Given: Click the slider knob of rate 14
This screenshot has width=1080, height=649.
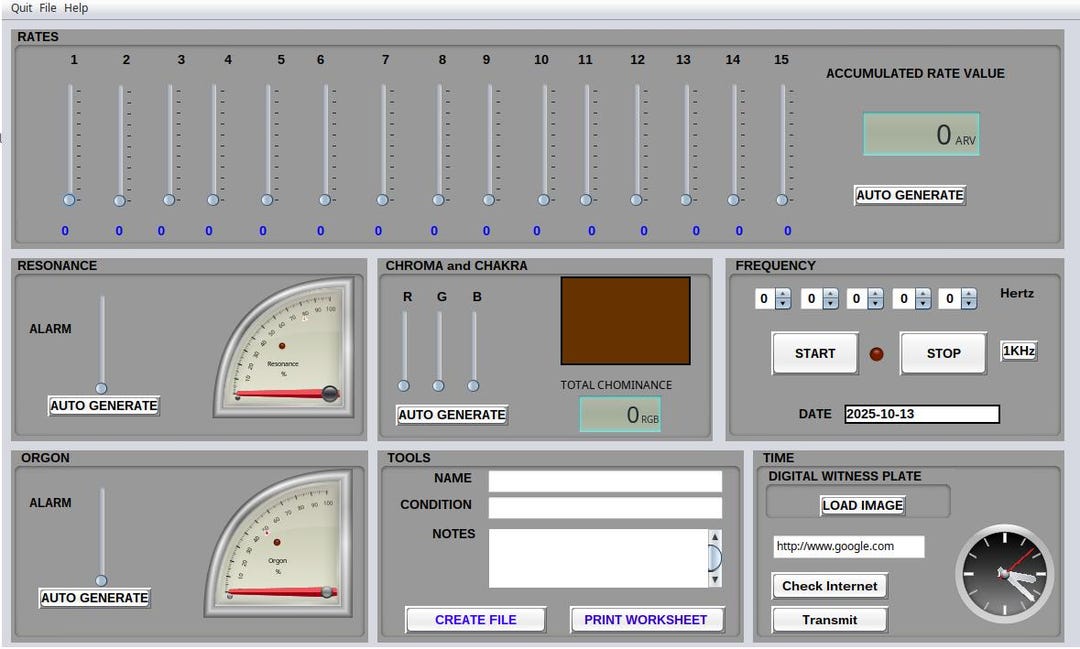Looking at the screenshot, I should coord(734,200).
